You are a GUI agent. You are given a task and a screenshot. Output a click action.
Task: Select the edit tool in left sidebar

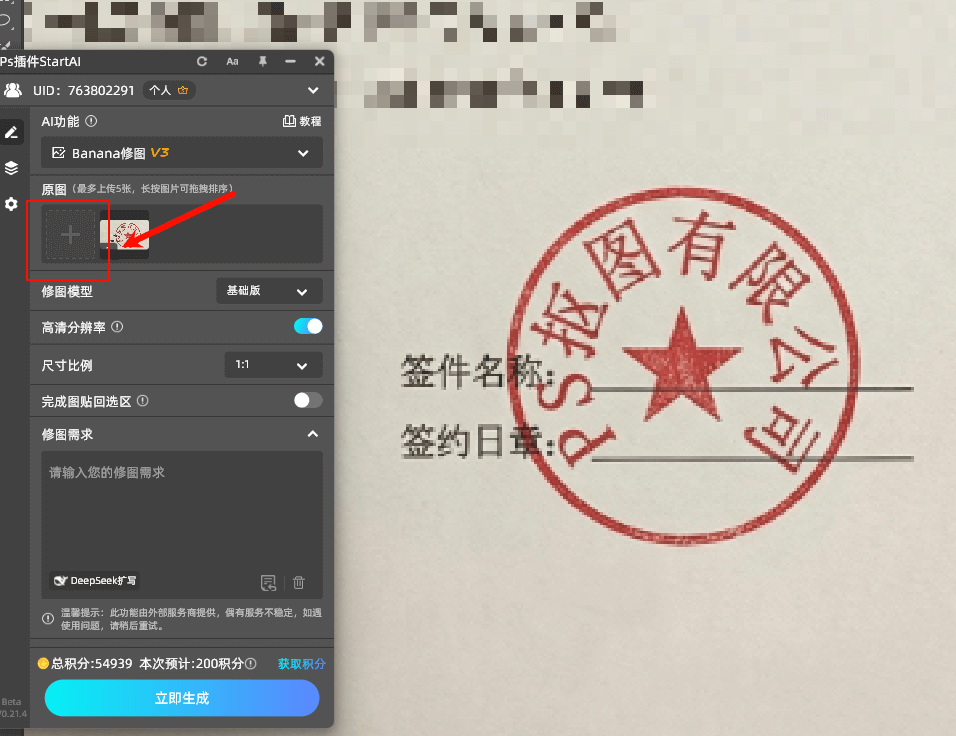pyautogui.click(x=12, y=132)
